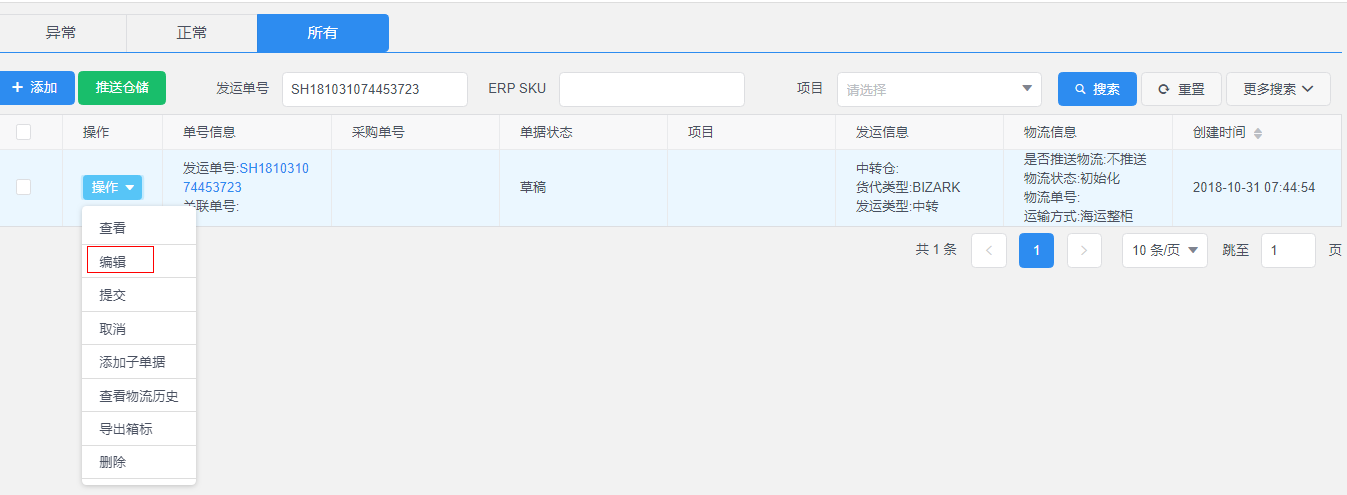1347x495 pixels.
Task: Choose 编辑 from the action menu
Action: (x=139, y=262)
